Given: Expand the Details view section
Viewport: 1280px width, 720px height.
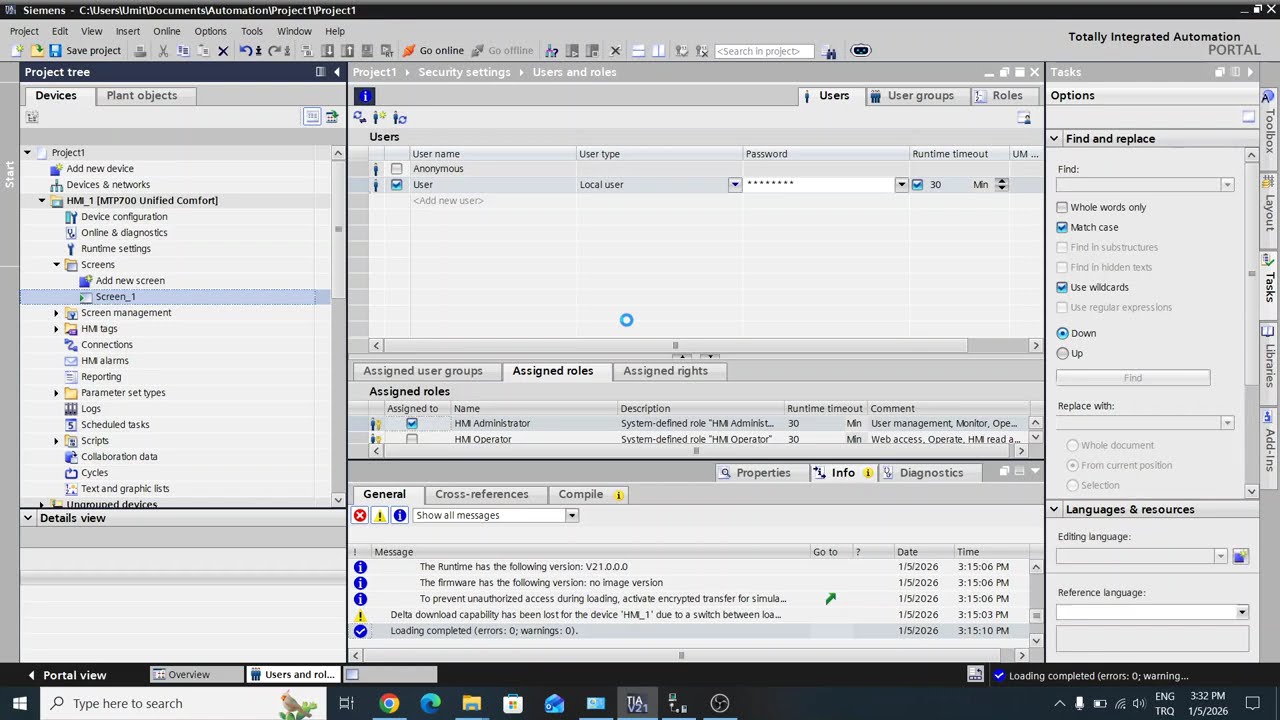Looking at the screenshot, I should coord(28,519).
